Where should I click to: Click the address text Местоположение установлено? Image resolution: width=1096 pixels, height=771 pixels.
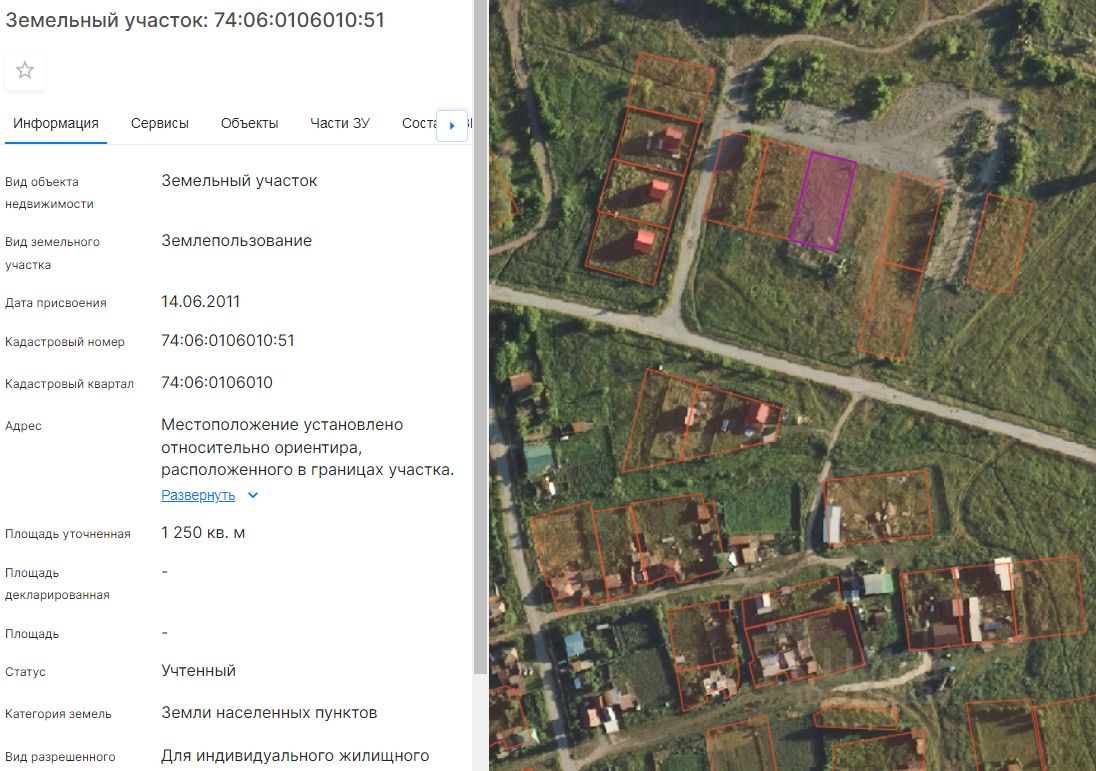(282, 425)
